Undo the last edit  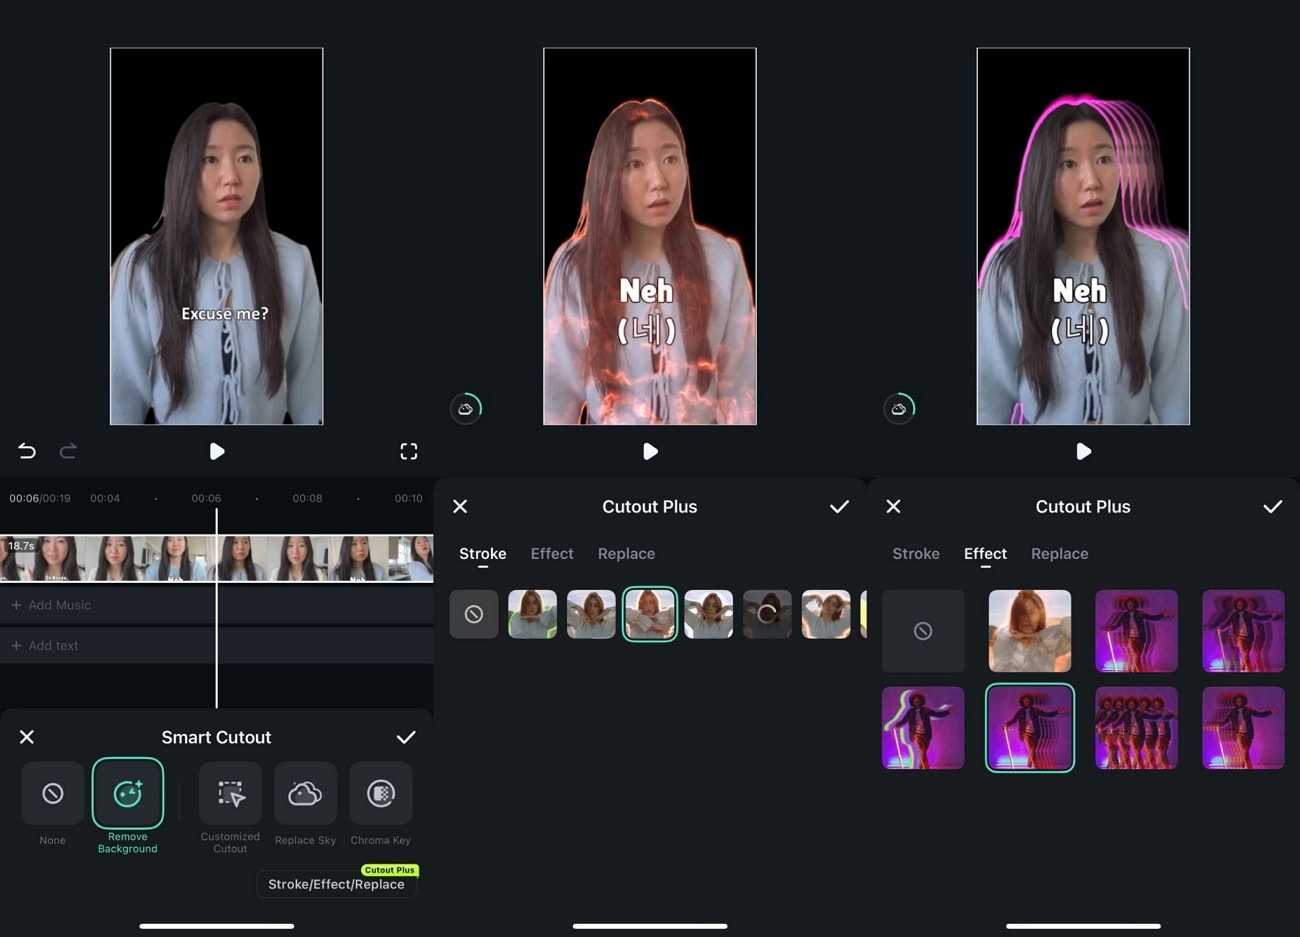27,451
